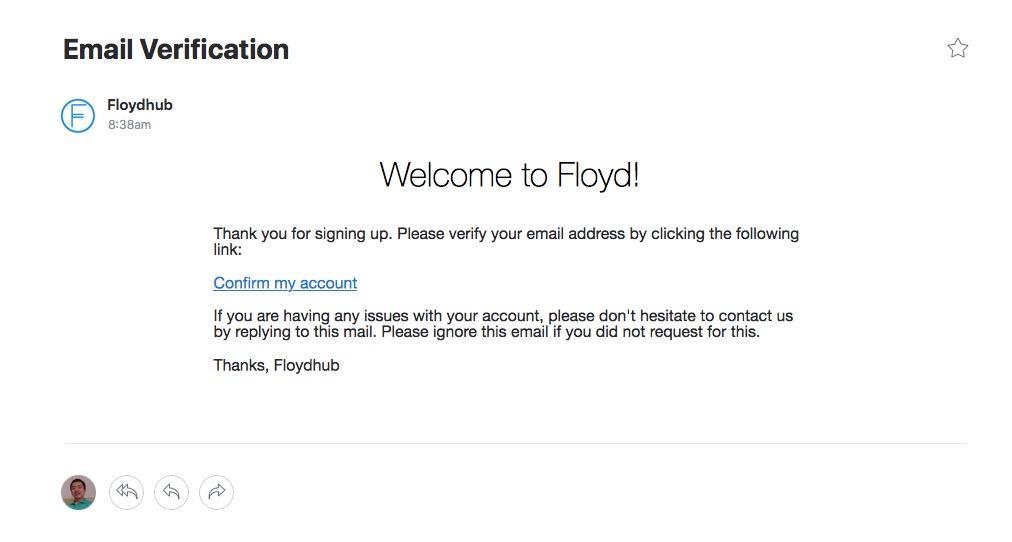Viewport: 1012px width, 542px height.
Task: Forward this verification email
Action: [x=217, y=492]
